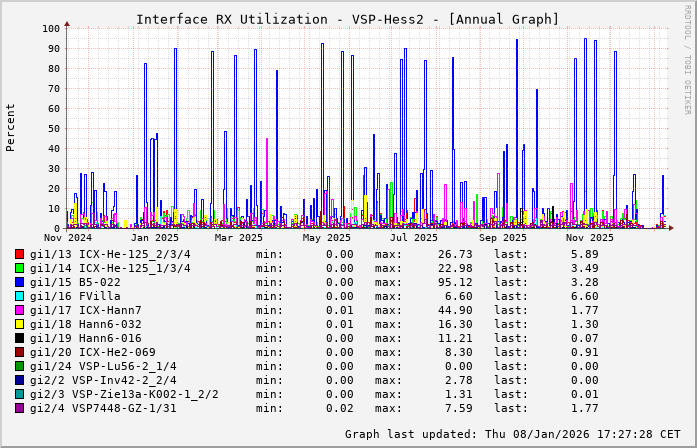Select the purple gi2/4 VSP7448-GZ-1/31 swatch
This screenshot has height=448, width=697.
(x=20, y=408)
